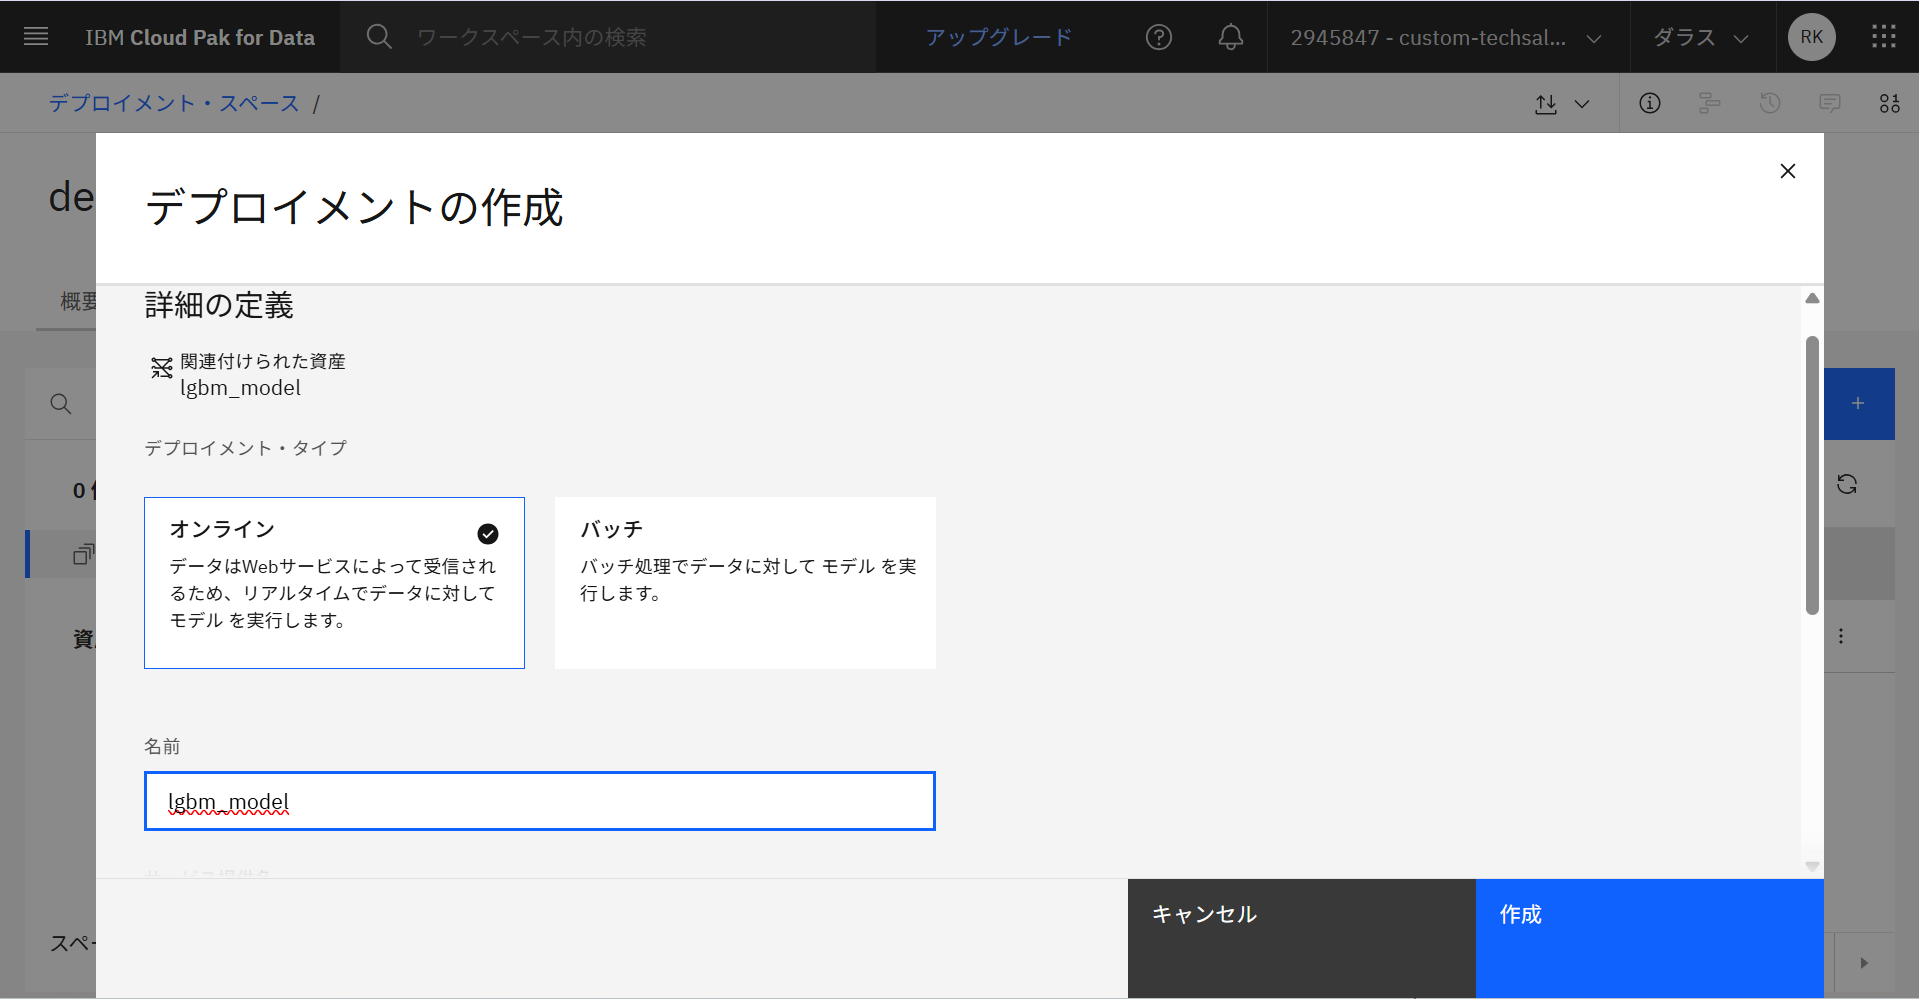
Task: Click the blue plus add button
Action: (x=1859, y=404)
